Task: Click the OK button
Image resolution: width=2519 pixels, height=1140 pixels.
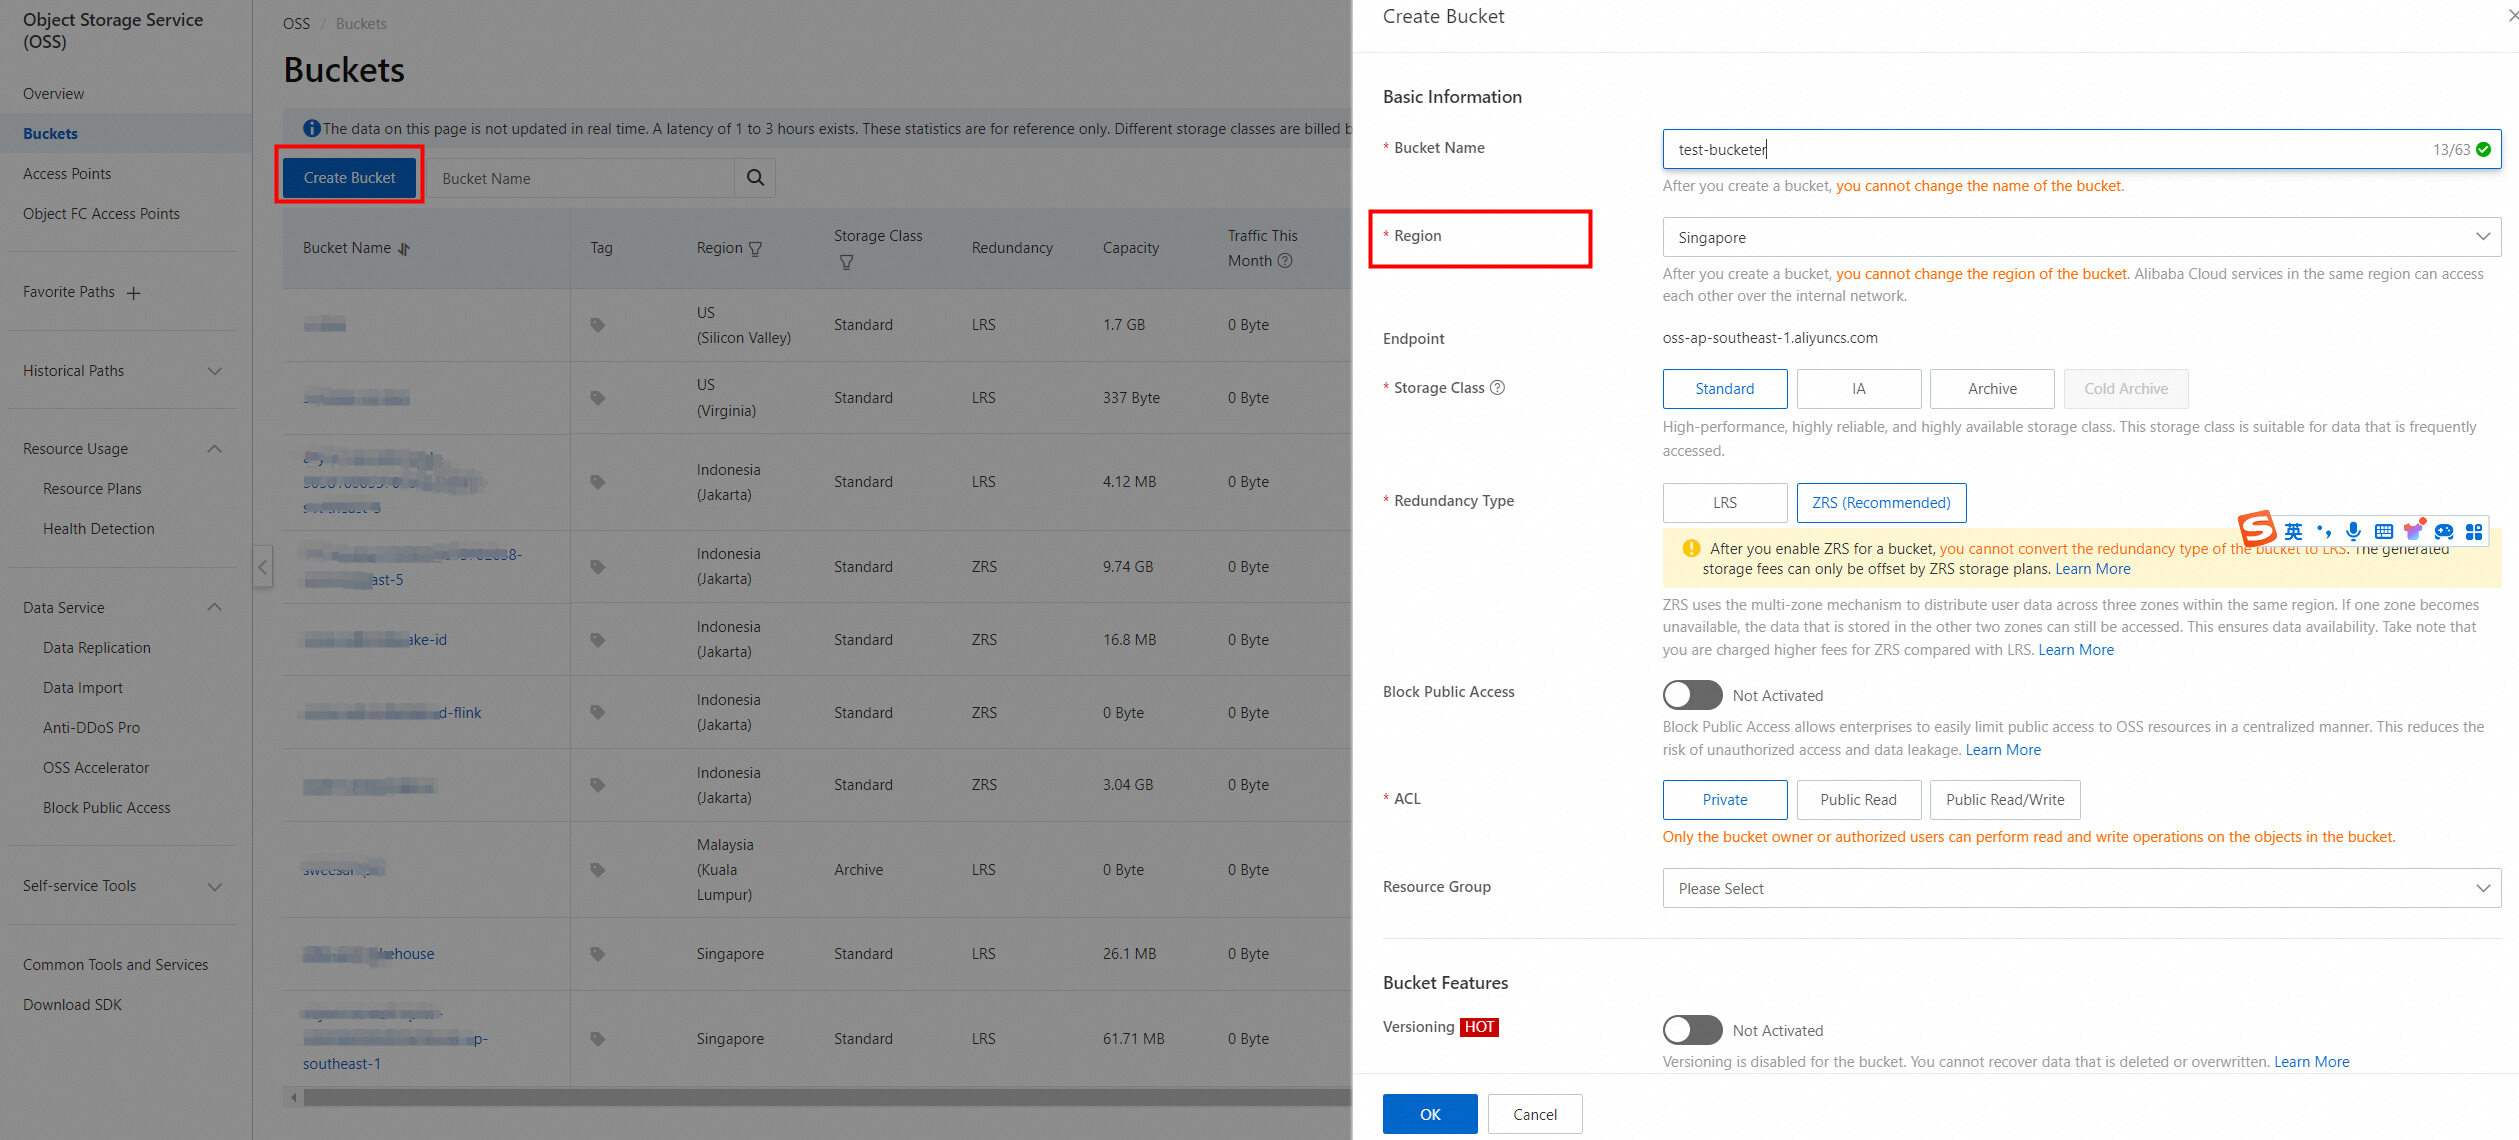Action: point(1429,1114)
